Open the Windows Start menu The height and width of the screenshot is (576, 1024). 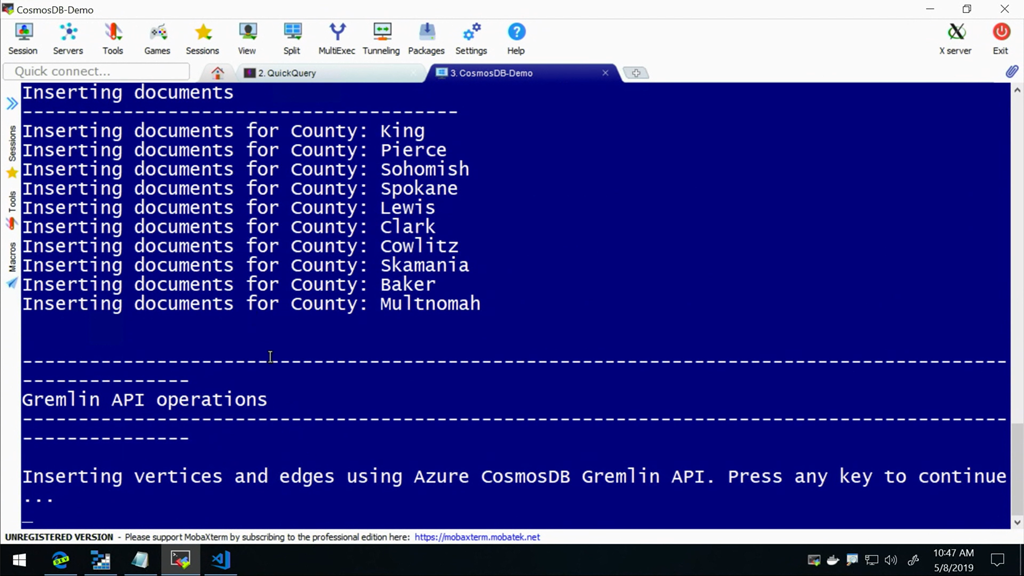click(x=19, y=560)
